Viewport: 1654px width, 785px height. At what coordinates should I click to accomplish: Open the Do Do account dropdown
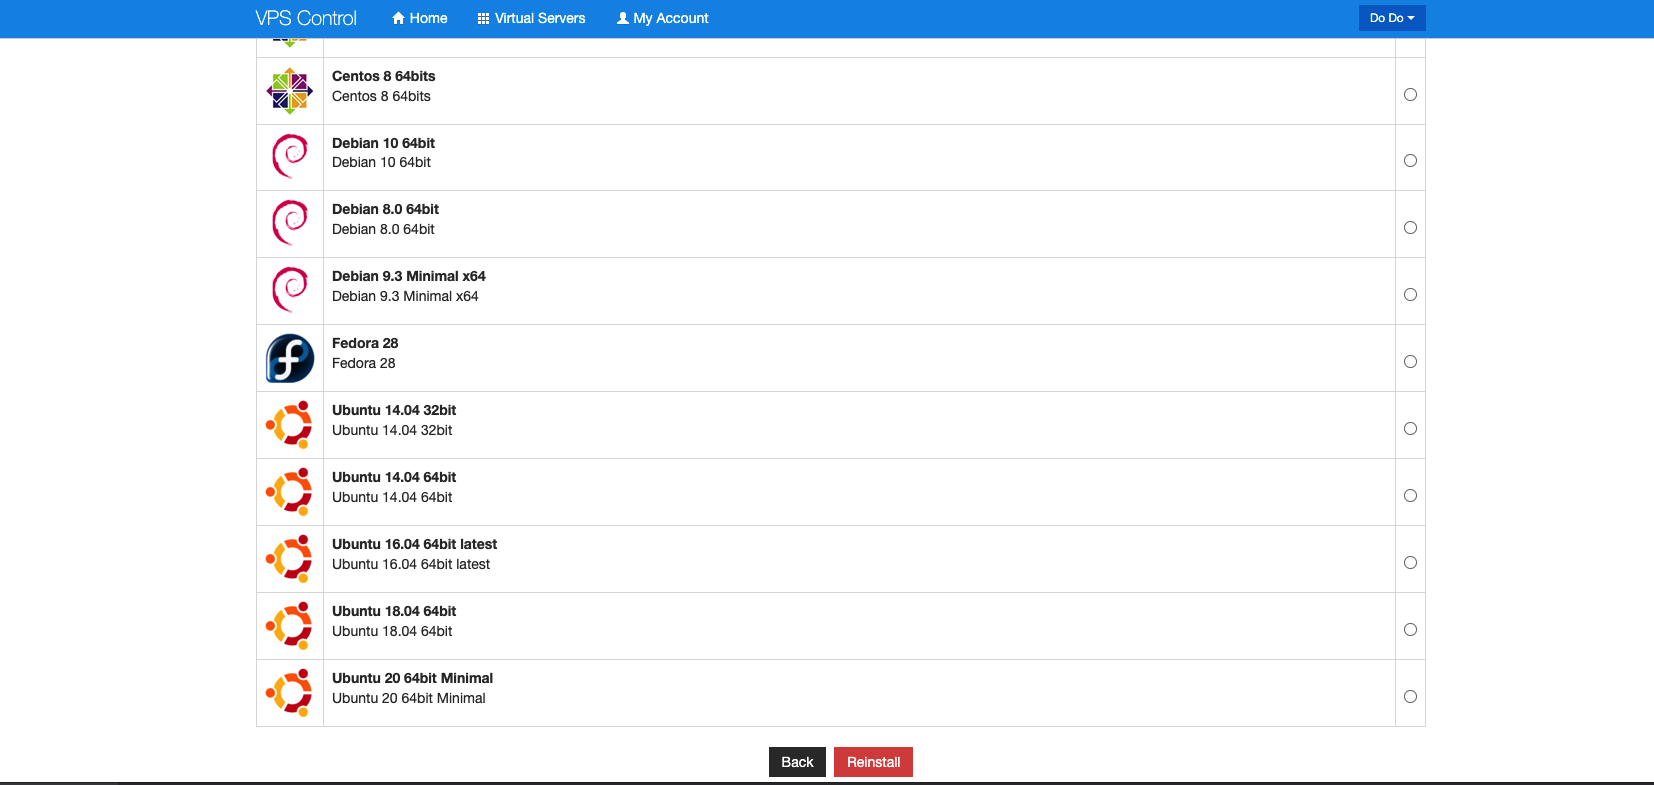click(1392, 18)
